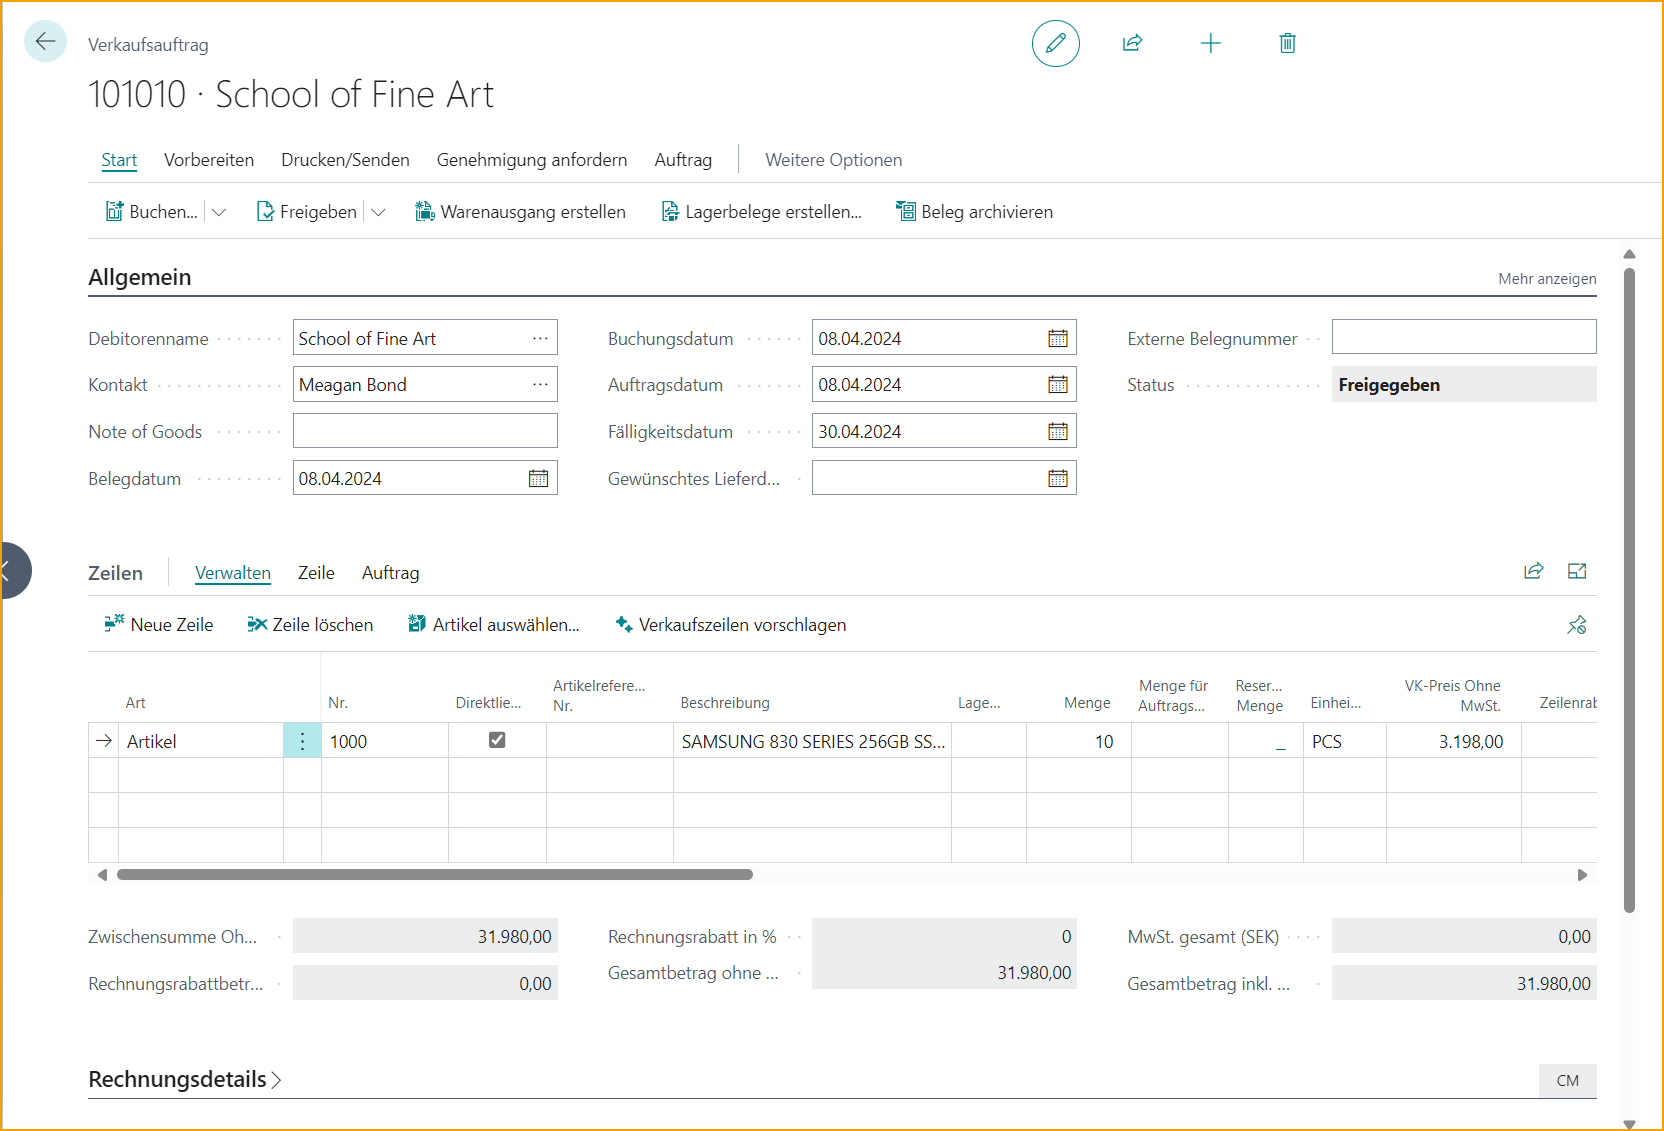
Task: Click the share icon in header
Action: coord(1132,43)
